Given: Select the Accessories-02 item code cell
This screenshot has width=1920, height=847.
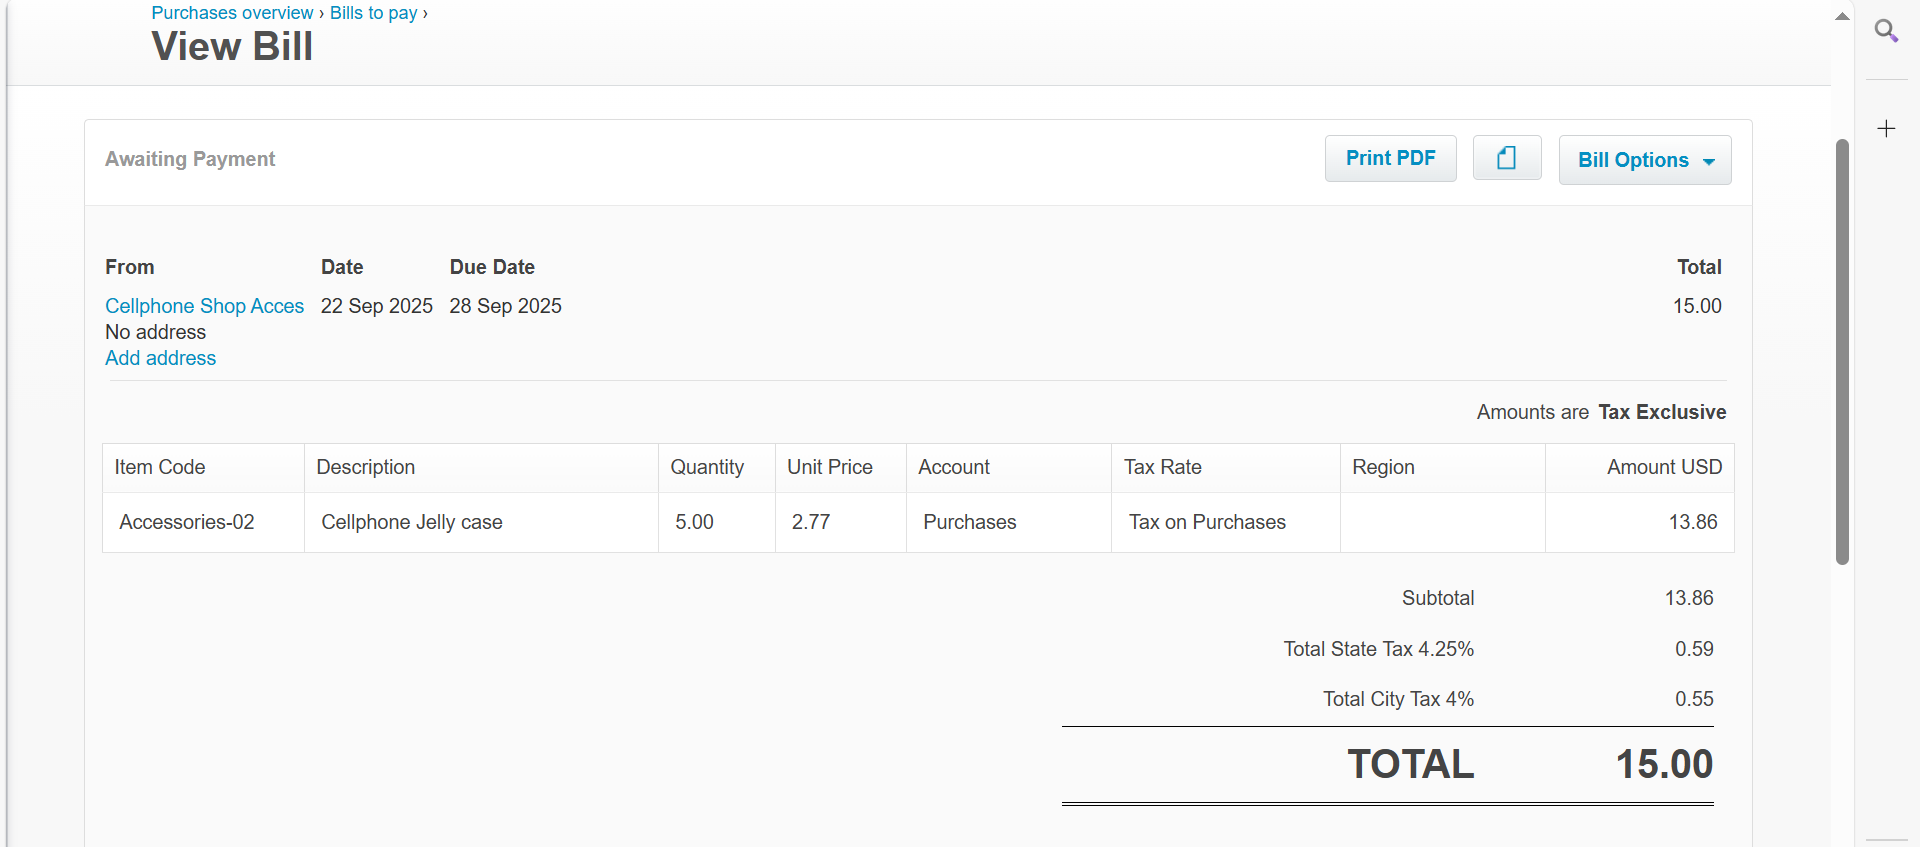Looking at the screenshot, I should point(187,522).
